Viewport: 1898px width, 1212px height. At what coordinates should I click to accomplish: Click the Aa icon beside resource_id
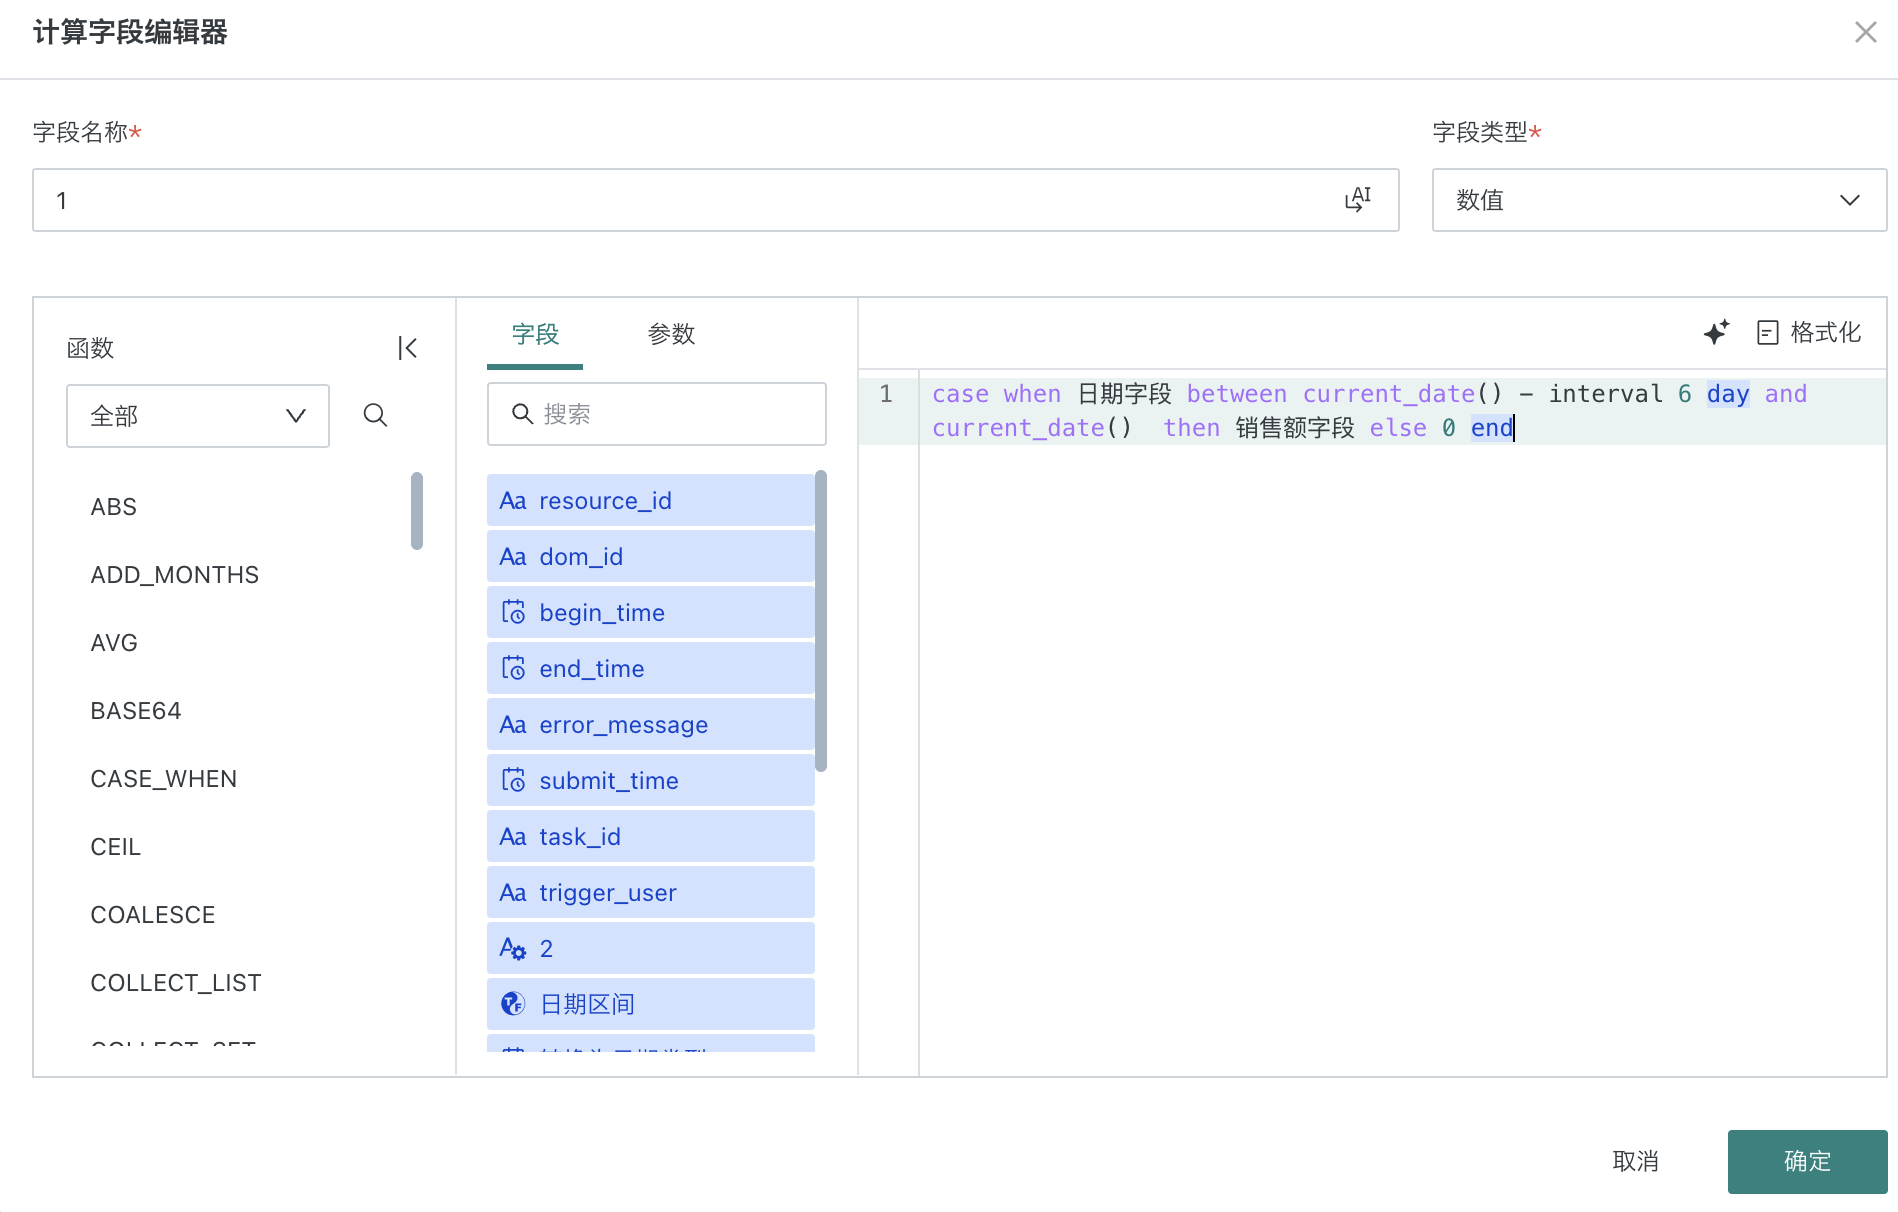coord(513,500)
